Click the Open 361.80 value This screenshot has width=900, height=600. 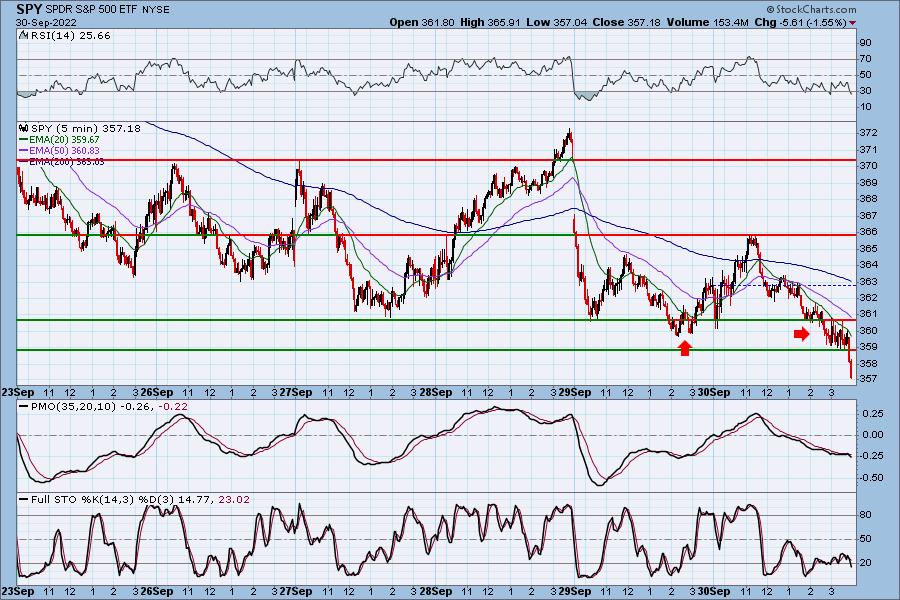(422, 22)
